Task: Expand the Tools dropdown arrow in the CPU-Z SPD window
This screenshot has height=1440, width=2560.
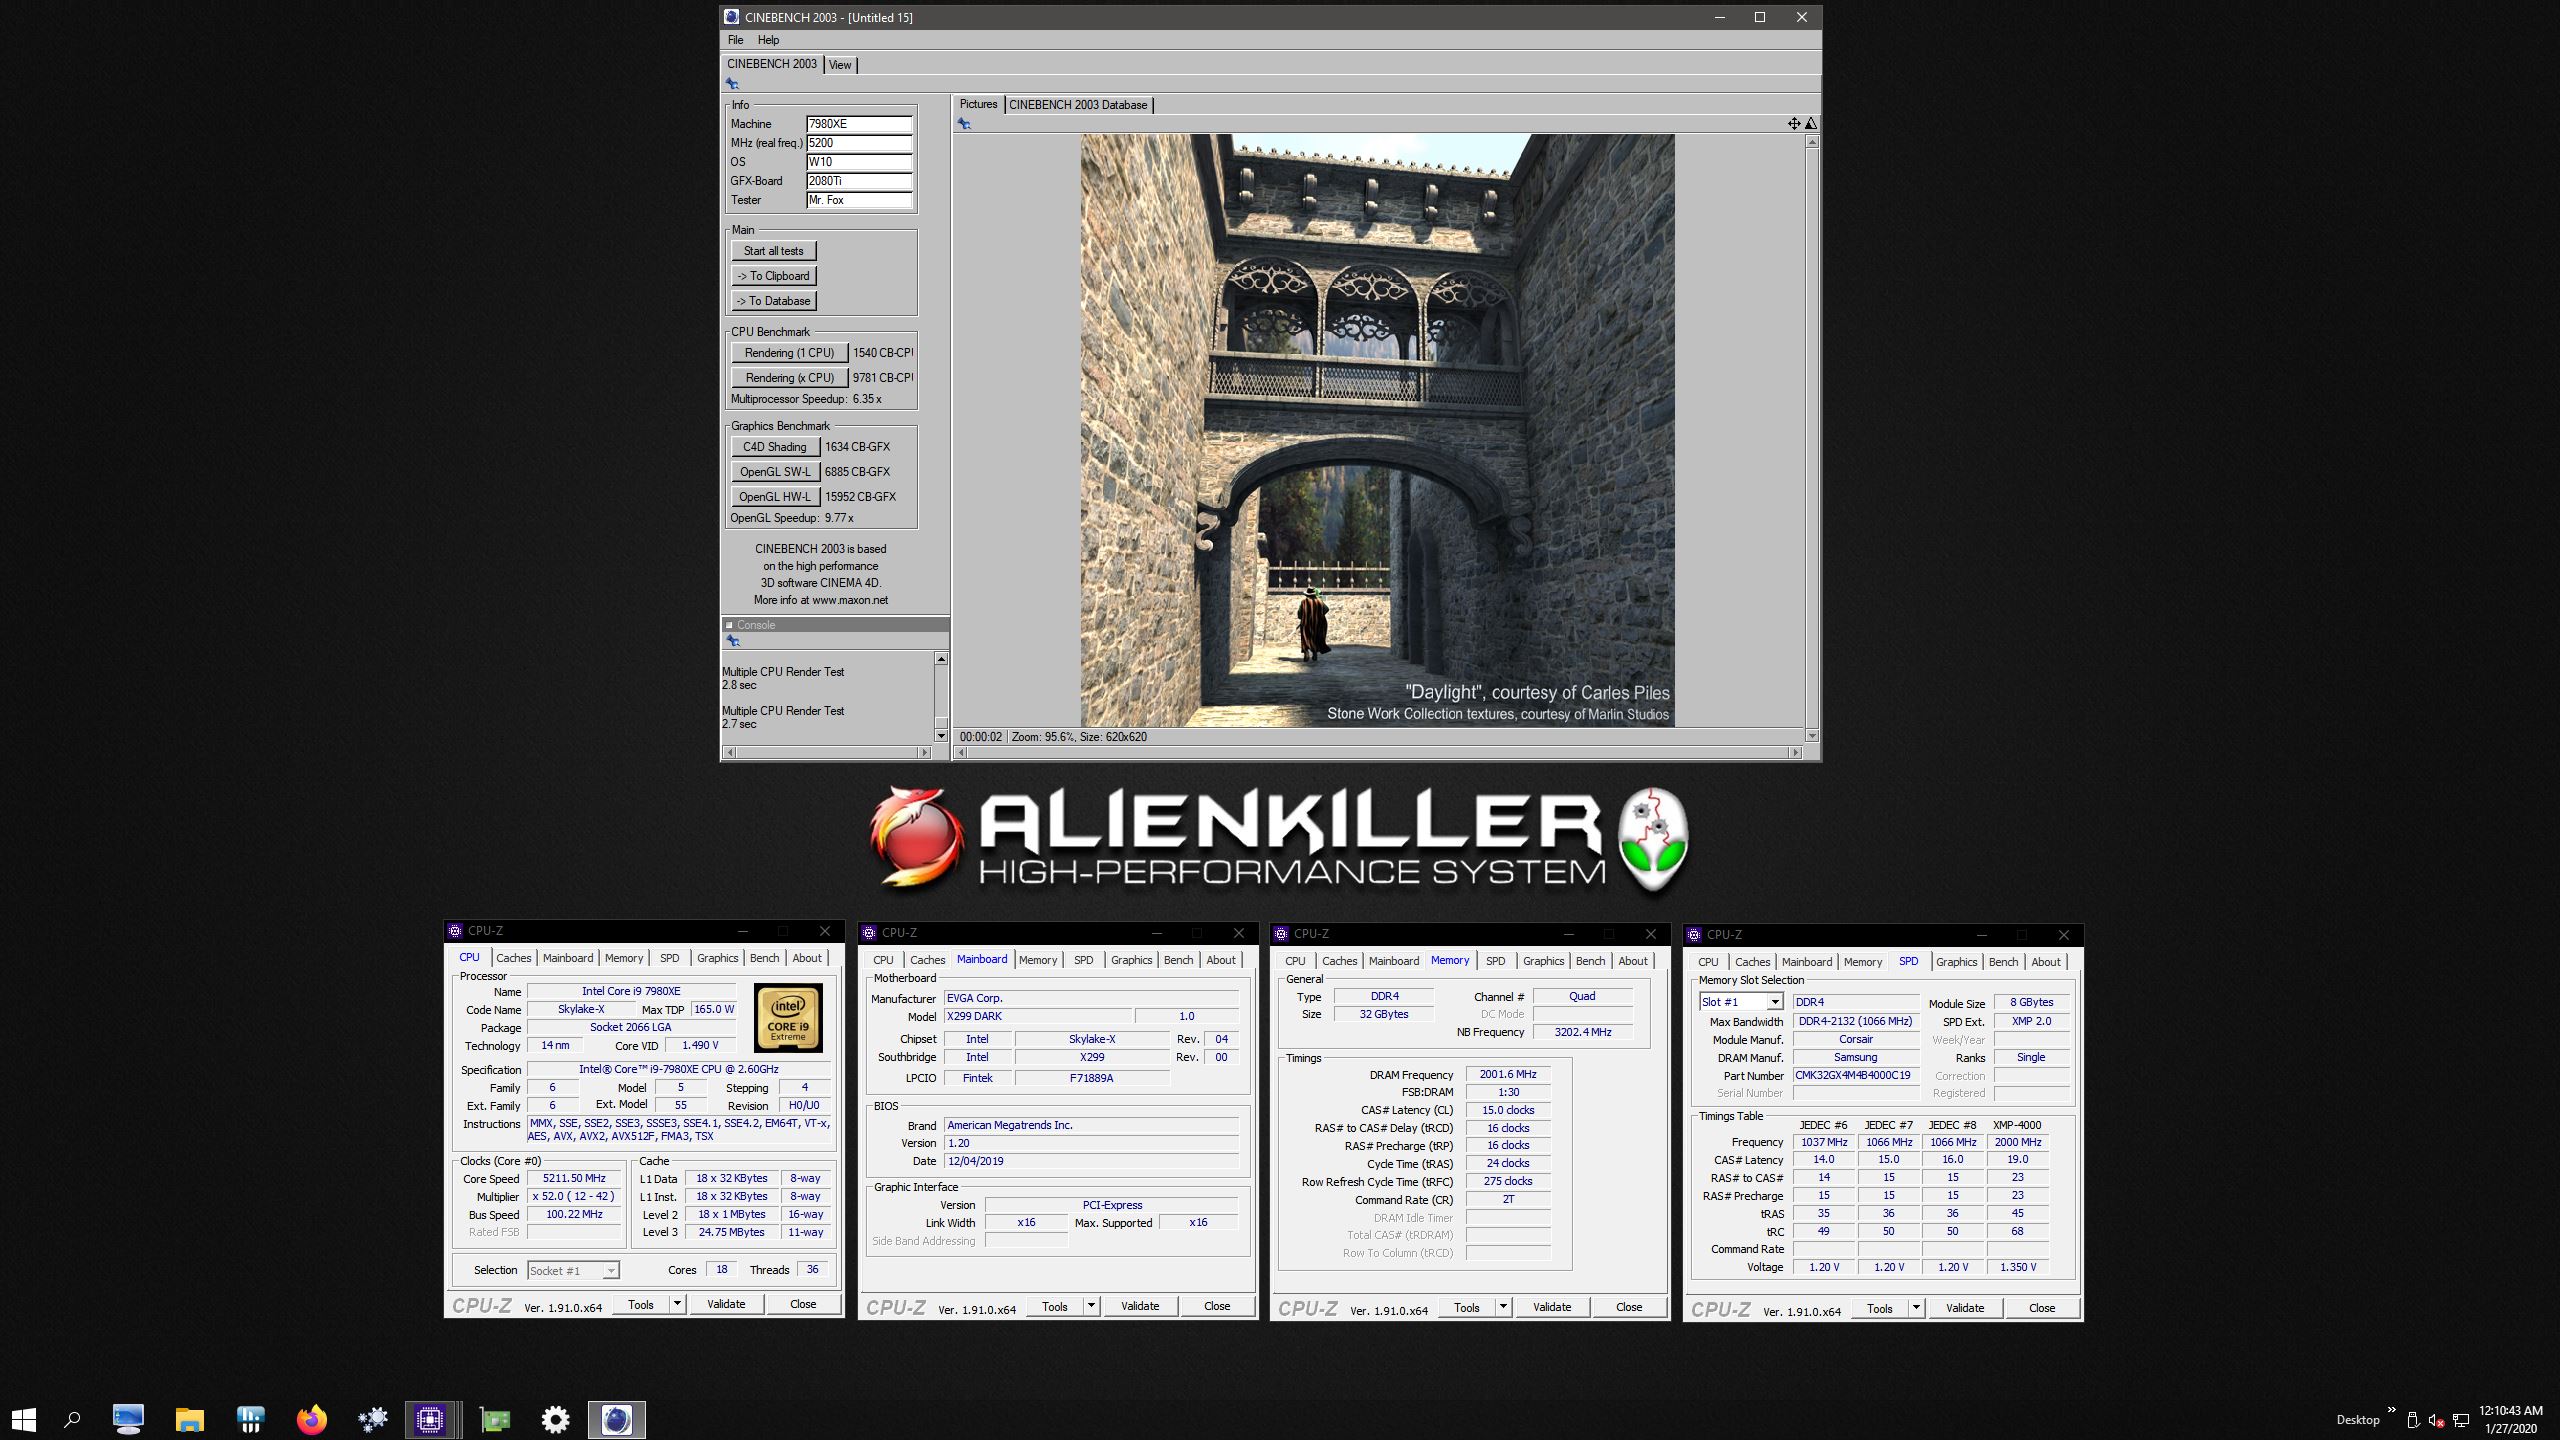Action: 1916,1308
